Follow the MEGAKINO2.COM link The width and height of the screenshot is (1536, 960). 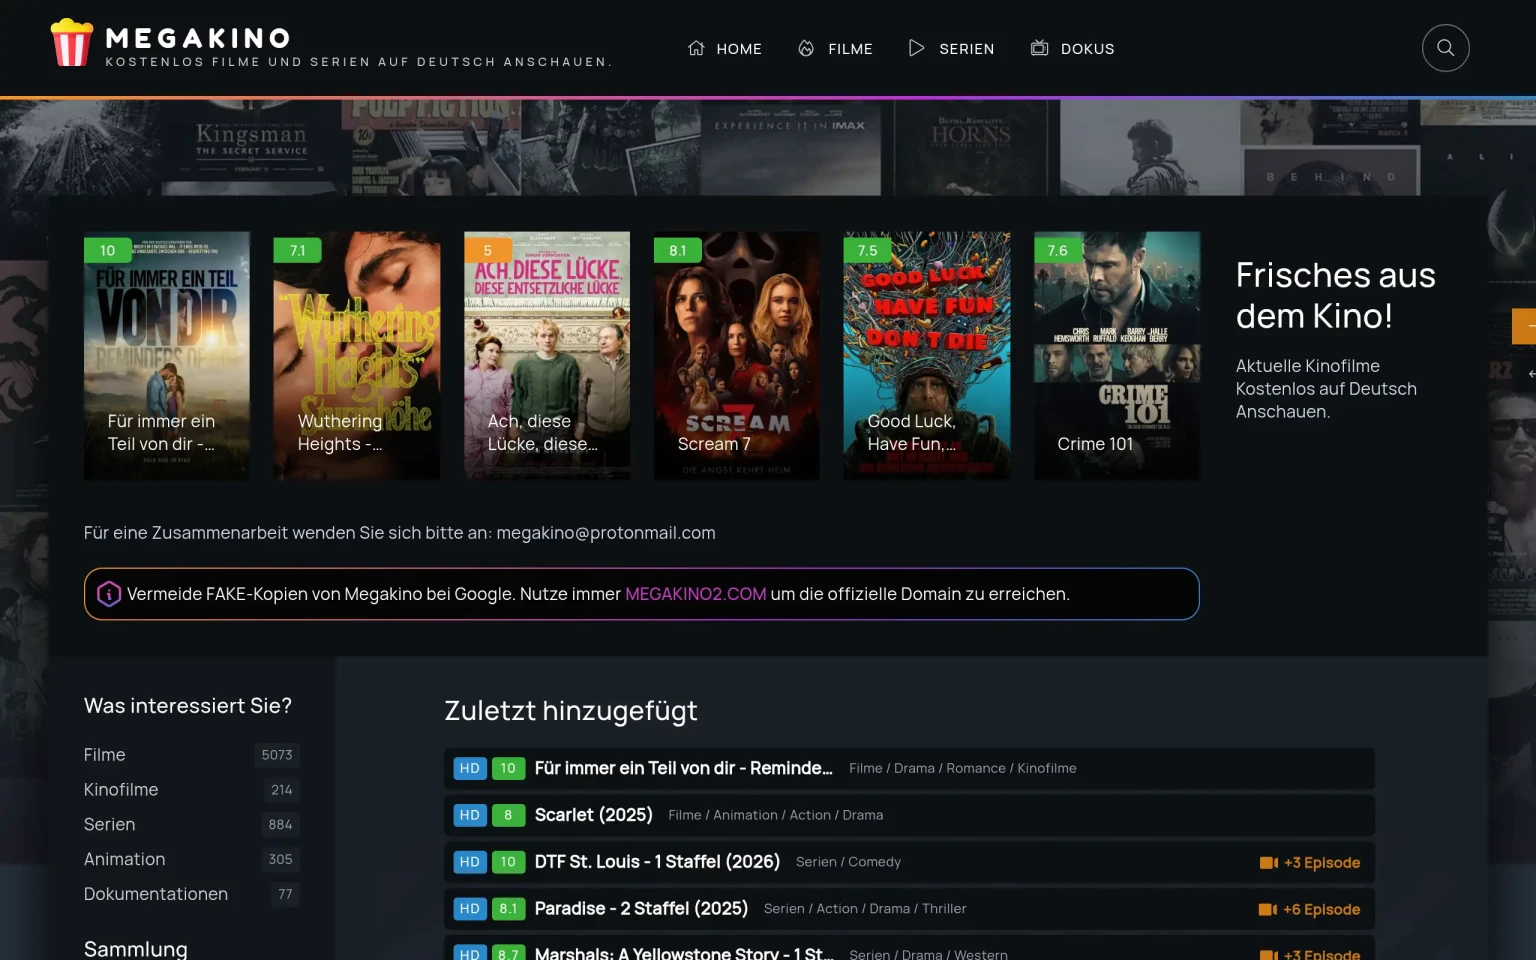[x=696, y=594]
